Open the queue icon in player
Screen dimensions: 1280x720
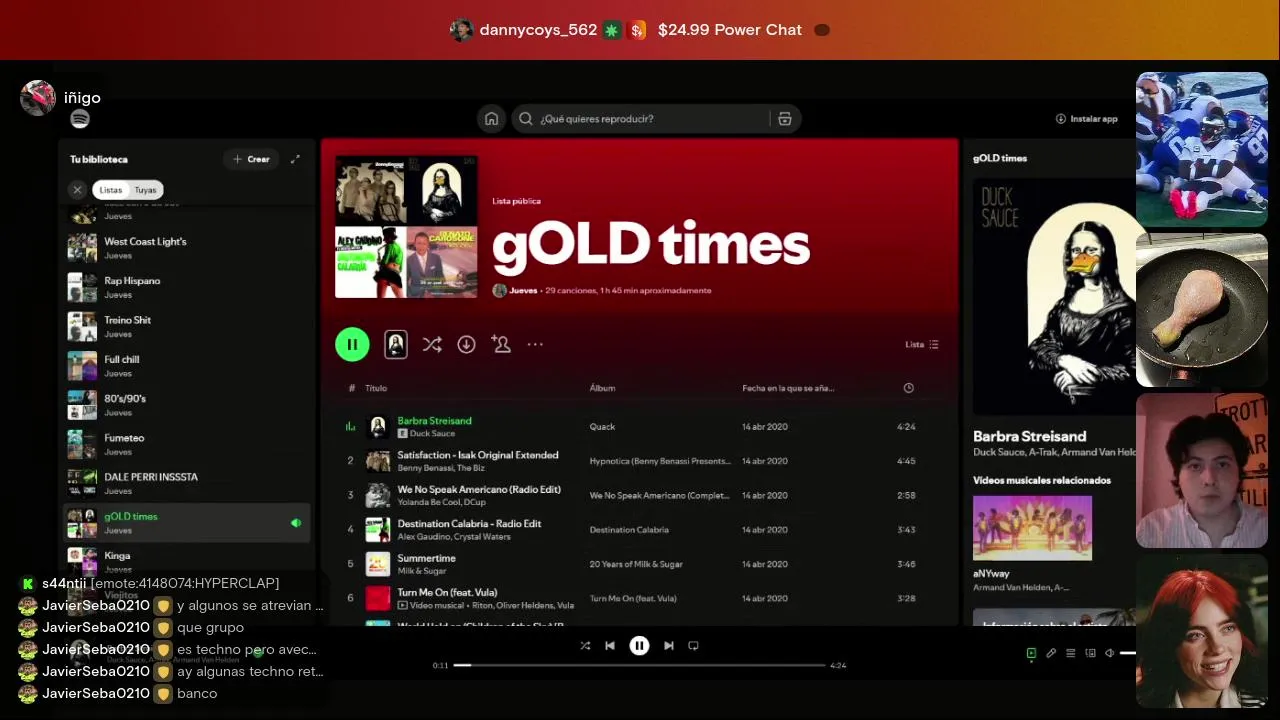[1070, 653]
